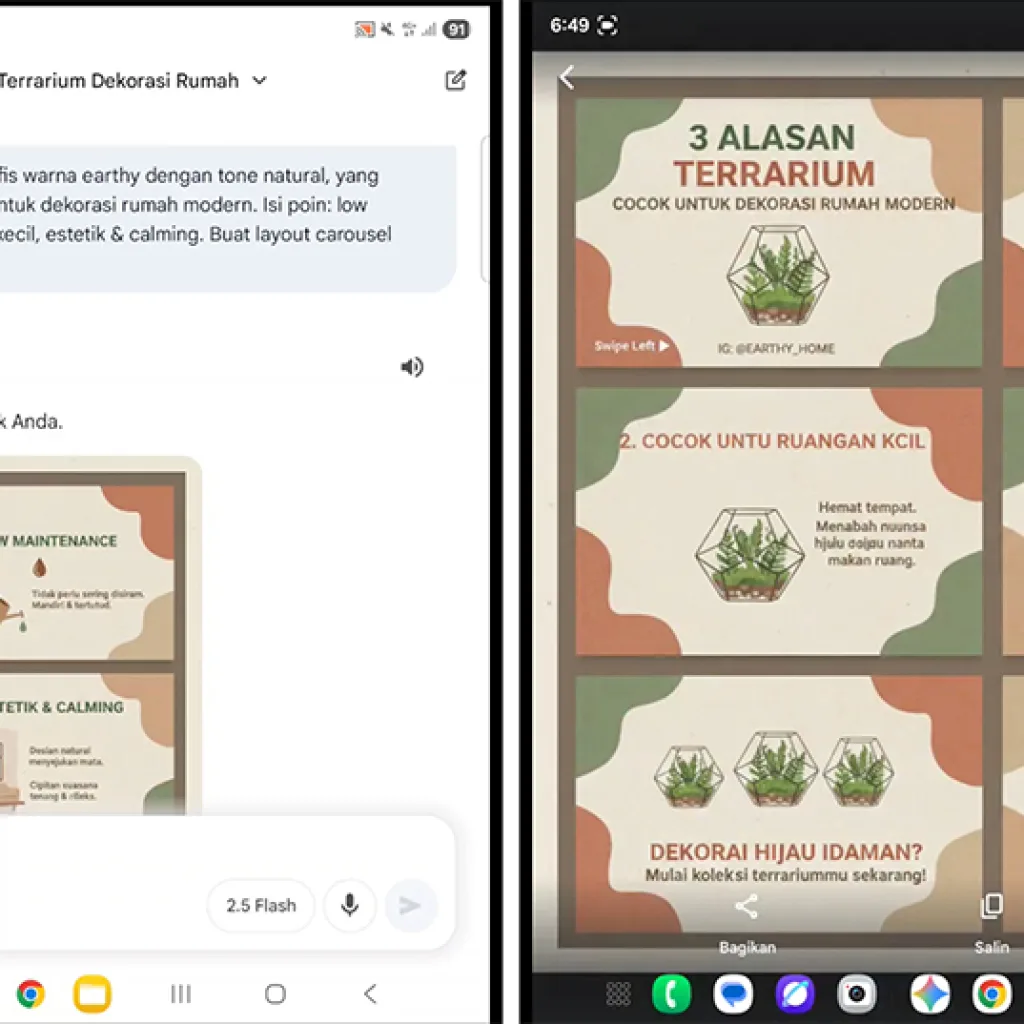1024x1024 pixels.
Task: Tap the Bagikan share icon
Action: click(746, 906)
